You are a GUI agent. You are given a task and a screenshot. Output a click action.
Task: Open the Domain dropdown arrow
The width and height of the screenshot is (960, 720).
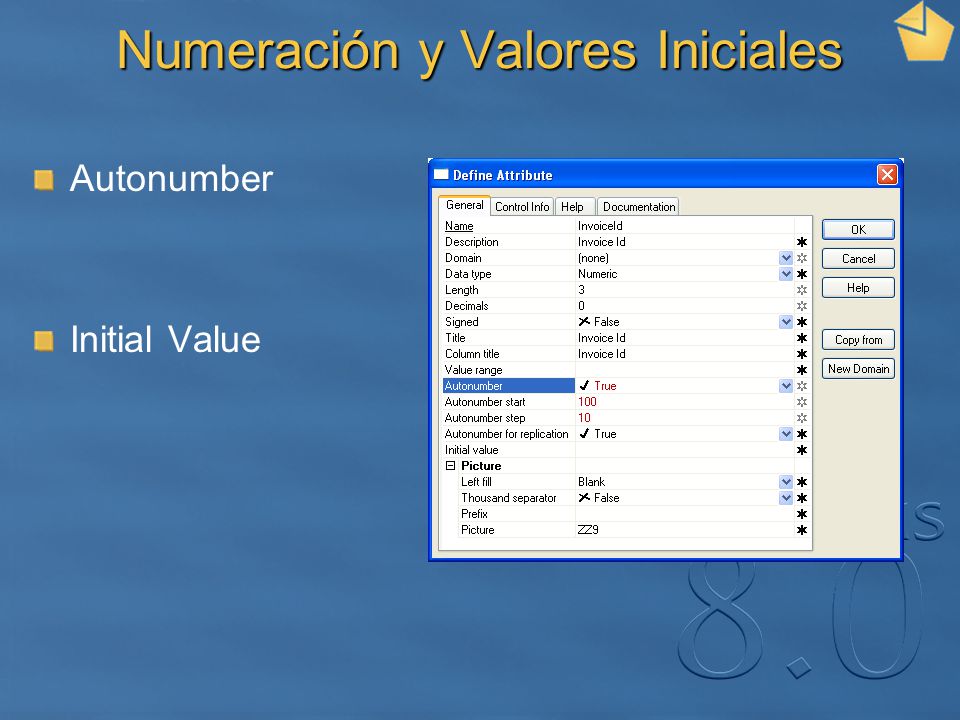coord(786,258)
